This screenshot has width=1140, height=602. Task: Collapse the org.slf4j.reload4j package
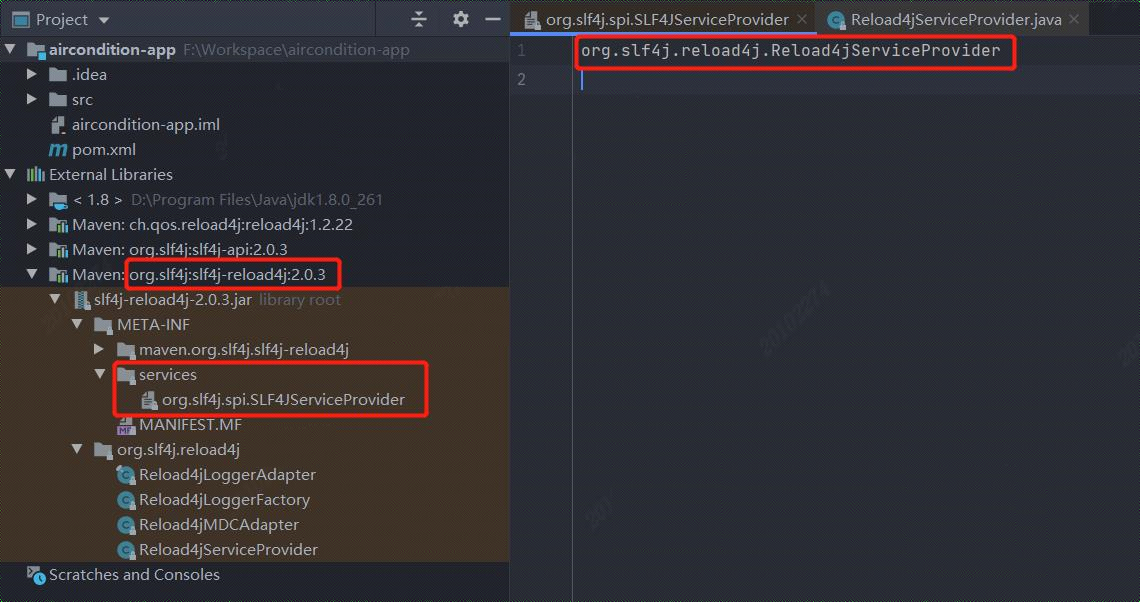(78, 449)
